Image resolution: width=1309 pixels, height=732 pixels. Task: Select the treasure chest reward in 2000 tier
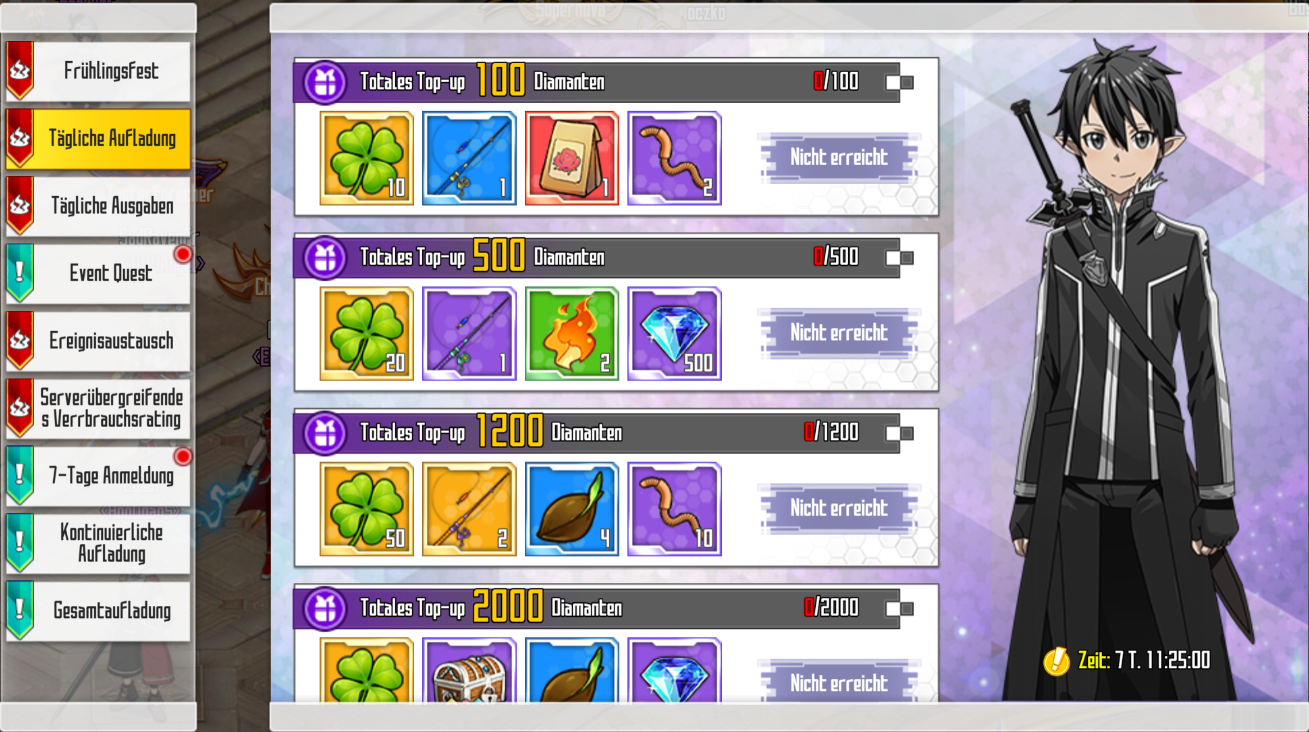(x=469, y=670)
